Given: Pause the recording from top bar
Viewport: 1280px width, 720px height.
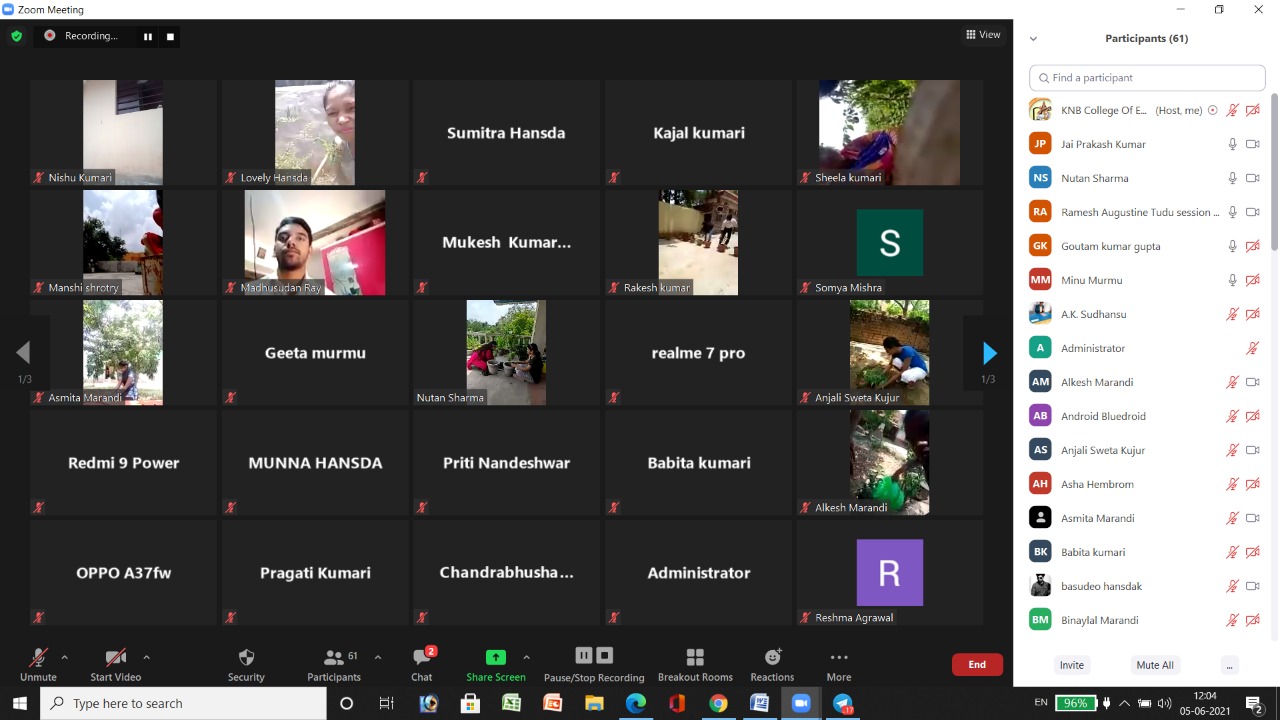Looking at the screenshot, I should (x=147, y=36).
